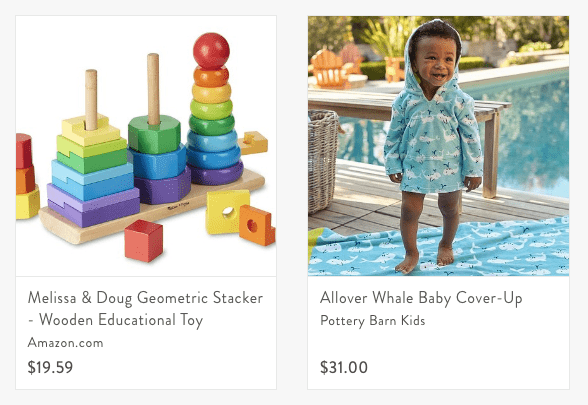Click the orange Adirondack chair in the background
This screenshot has width=588, height=405.
pos(329,68)
